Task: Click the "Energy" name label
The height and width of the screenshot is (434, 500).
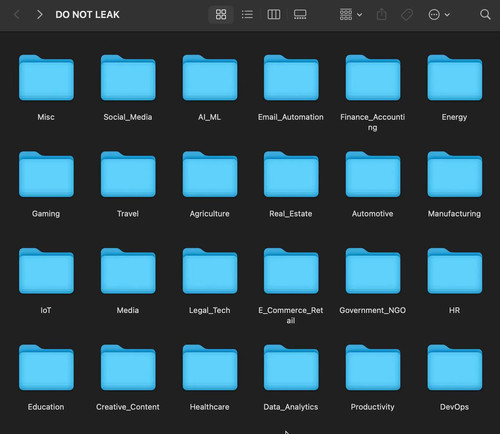Action: (x=454, y=117)
